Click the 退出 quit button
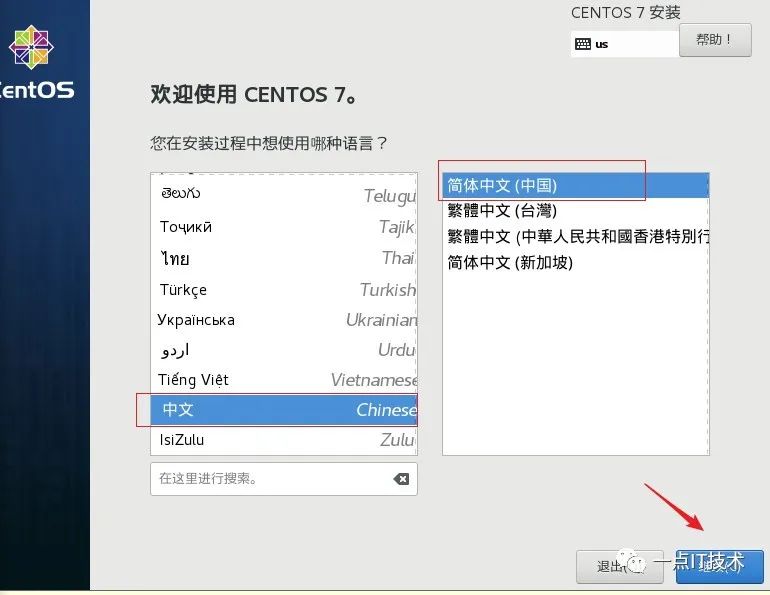 620,567
